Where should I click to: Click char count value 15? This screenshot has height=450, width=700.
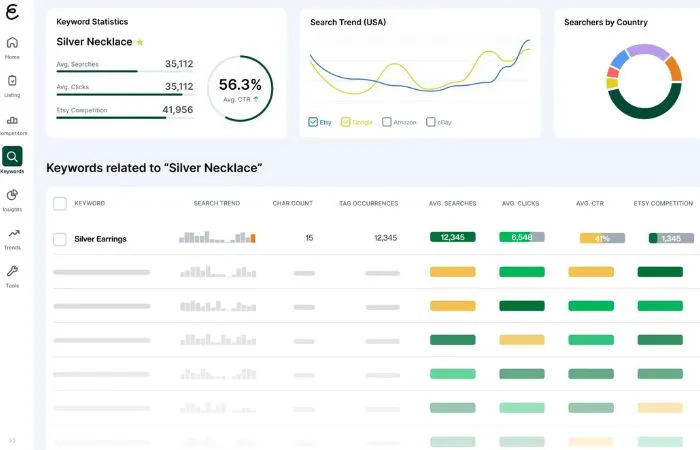click(309, 238)
